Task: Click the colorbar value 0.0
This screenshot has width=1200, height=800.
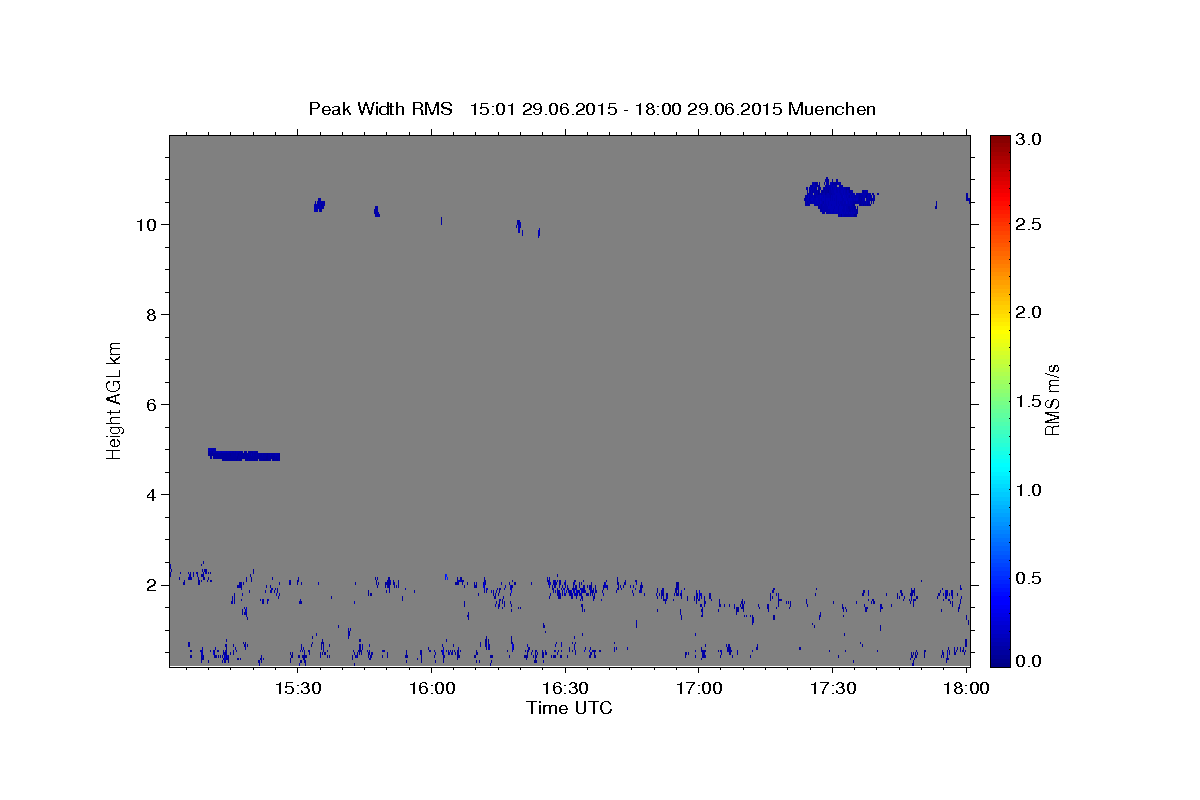Action: (x=1030, y=661)
